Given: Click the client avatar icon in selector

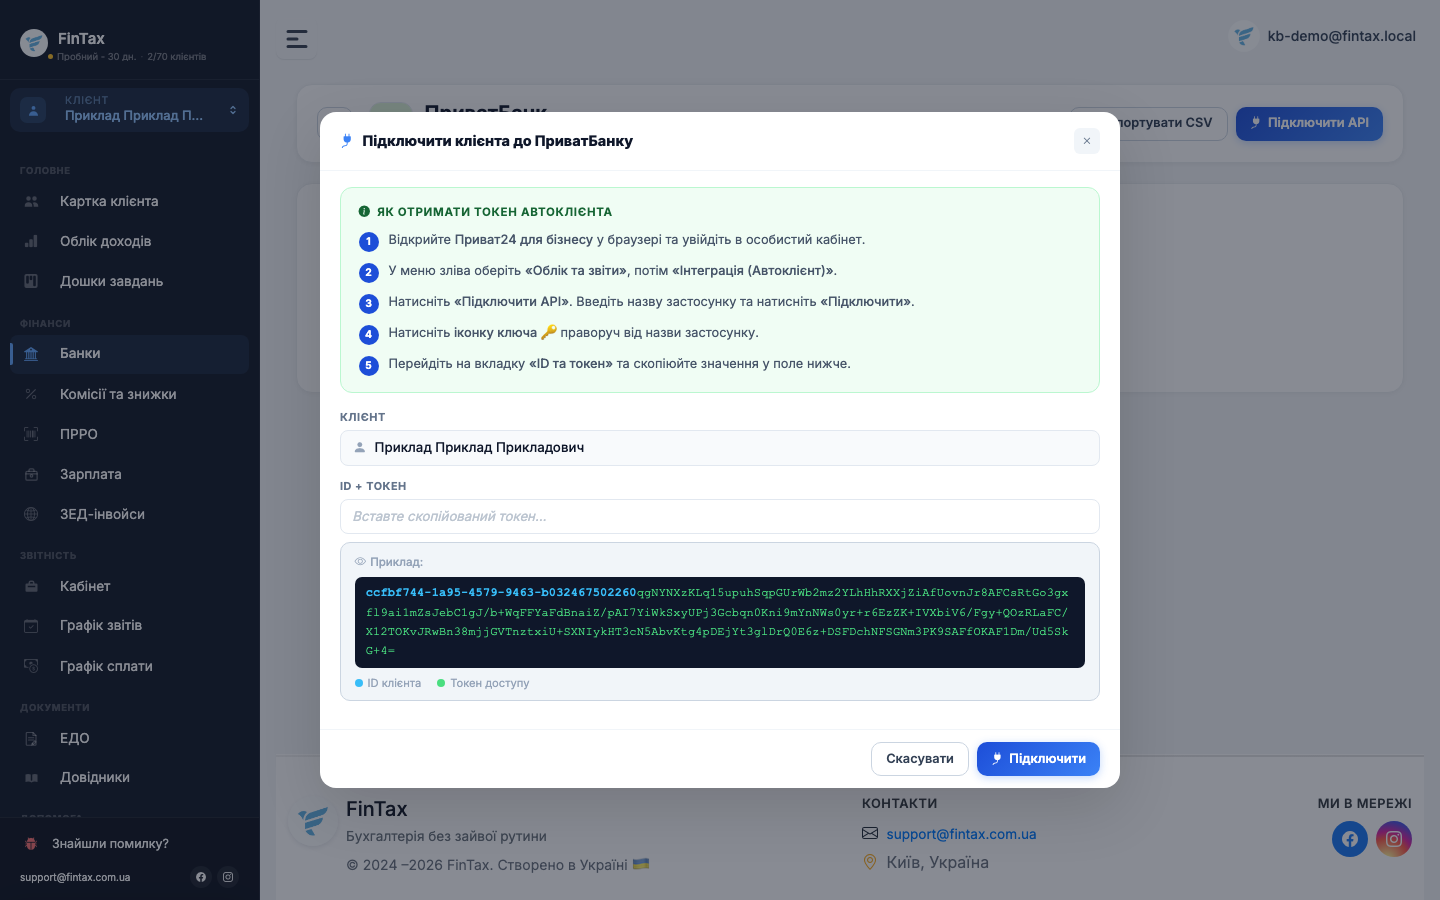Looking at the screenshot, I should (33, 110).
